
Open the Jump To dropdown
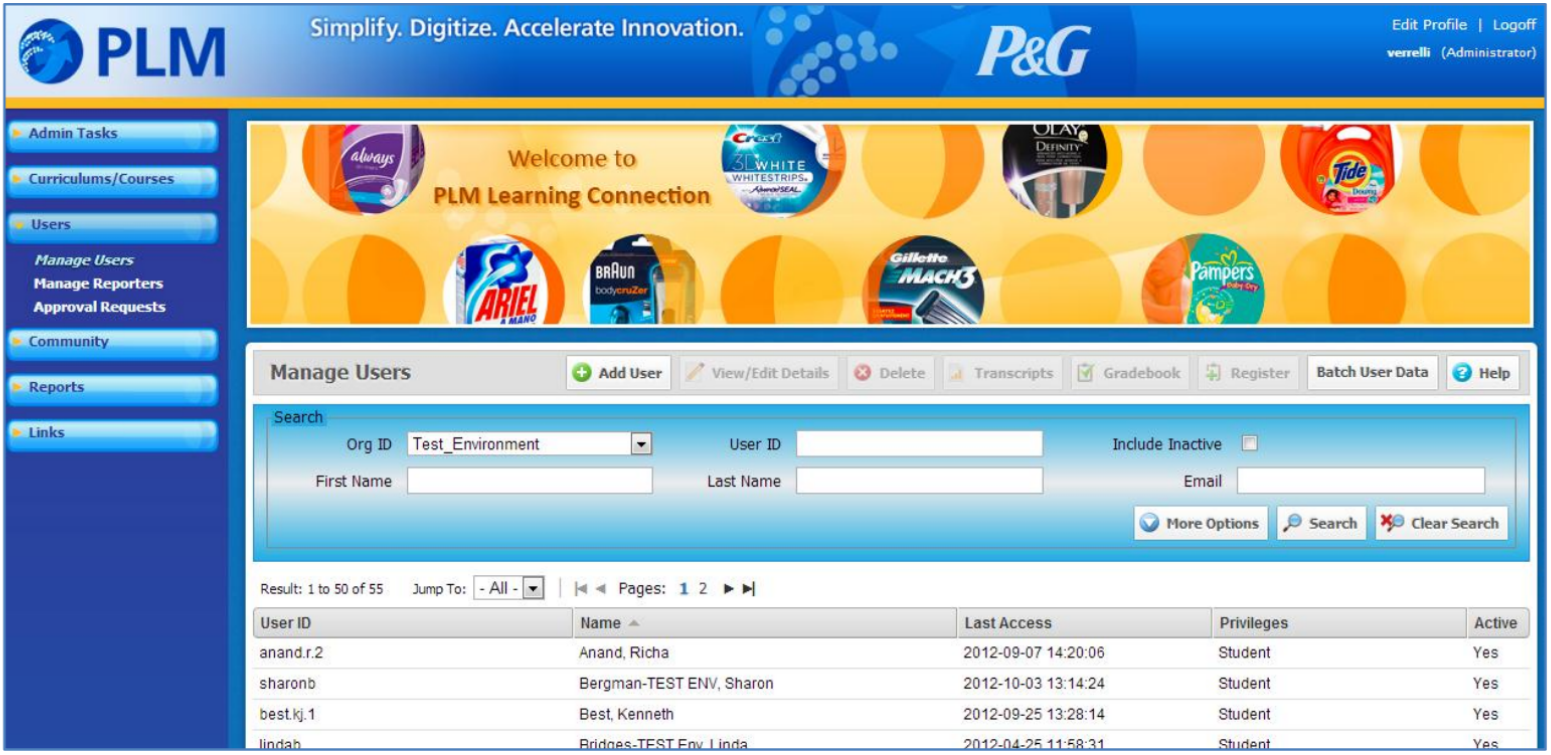[x=533, y=589]
